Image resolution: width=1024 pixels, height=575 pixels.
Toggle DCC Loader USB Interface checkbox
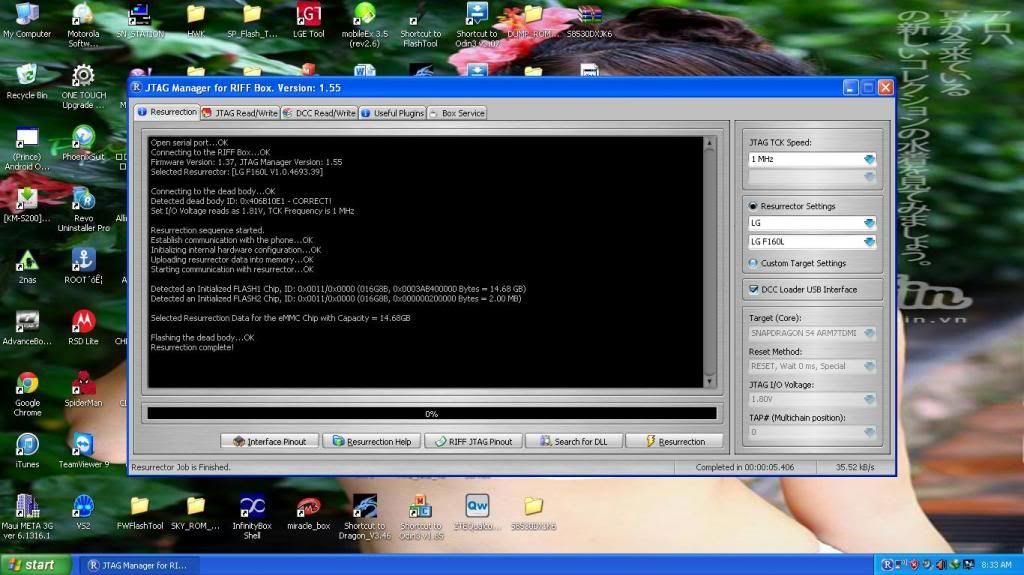tap(754, 289)
